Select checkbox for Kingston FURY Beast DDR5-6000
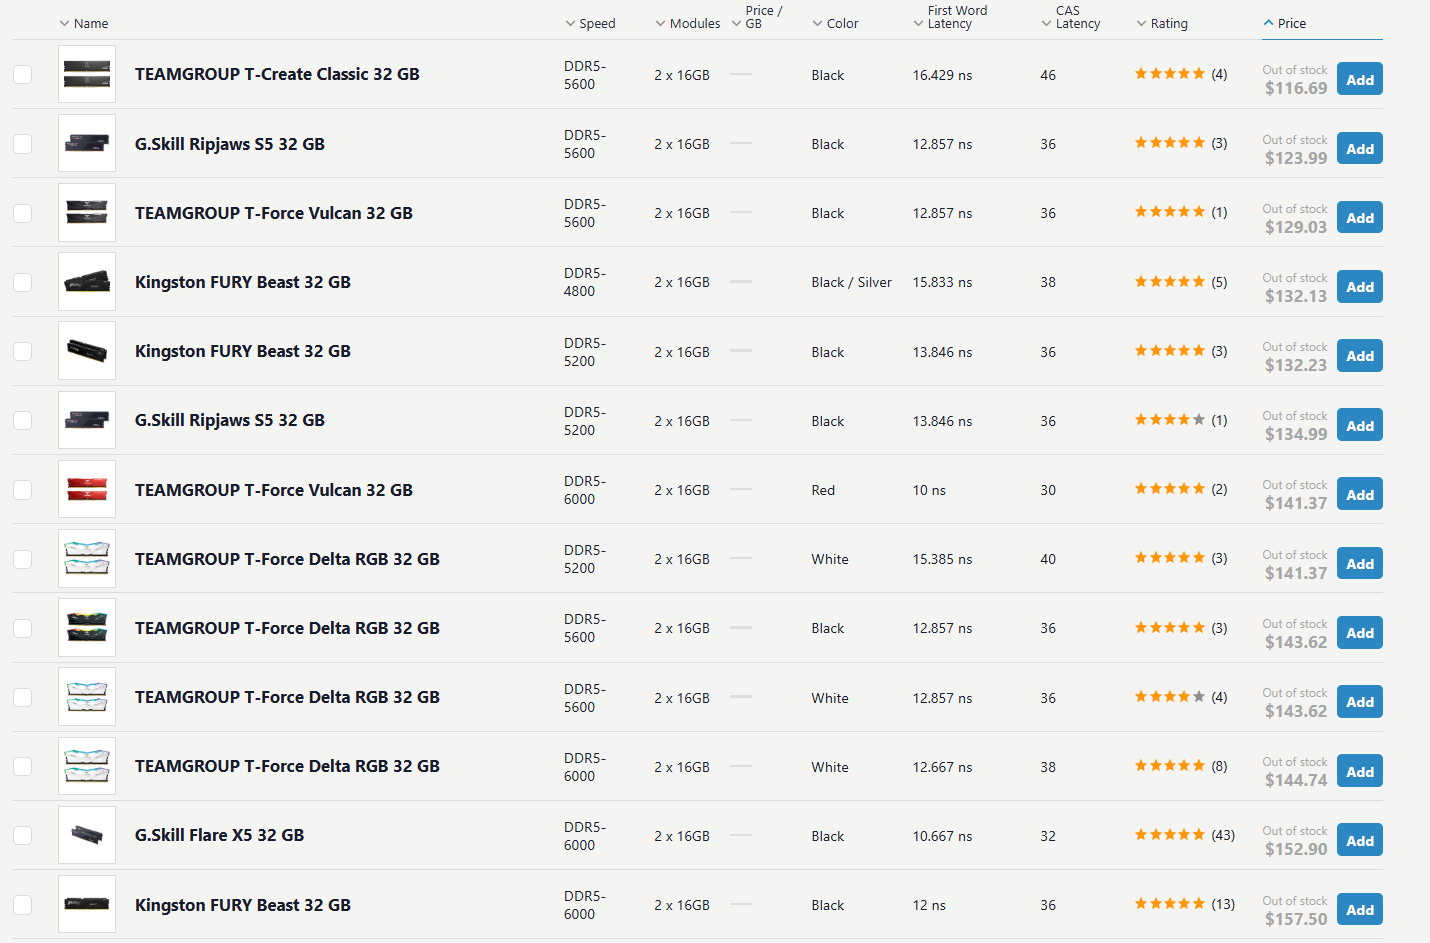Image resolution: width=1430 pixels, height=943 pixels. 22,905
